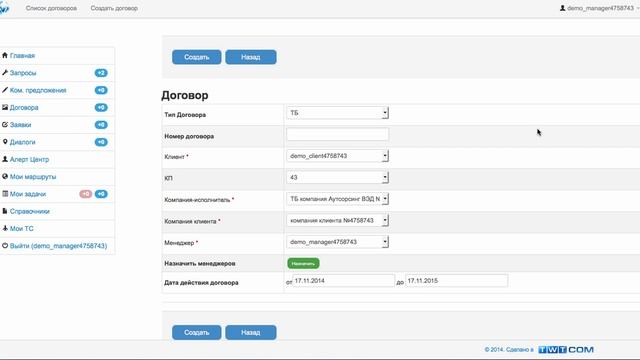The image size is (640, 360).
Task: Click the site logo in top-left corner
Action: pyautogui.click(x=4, y=8)
